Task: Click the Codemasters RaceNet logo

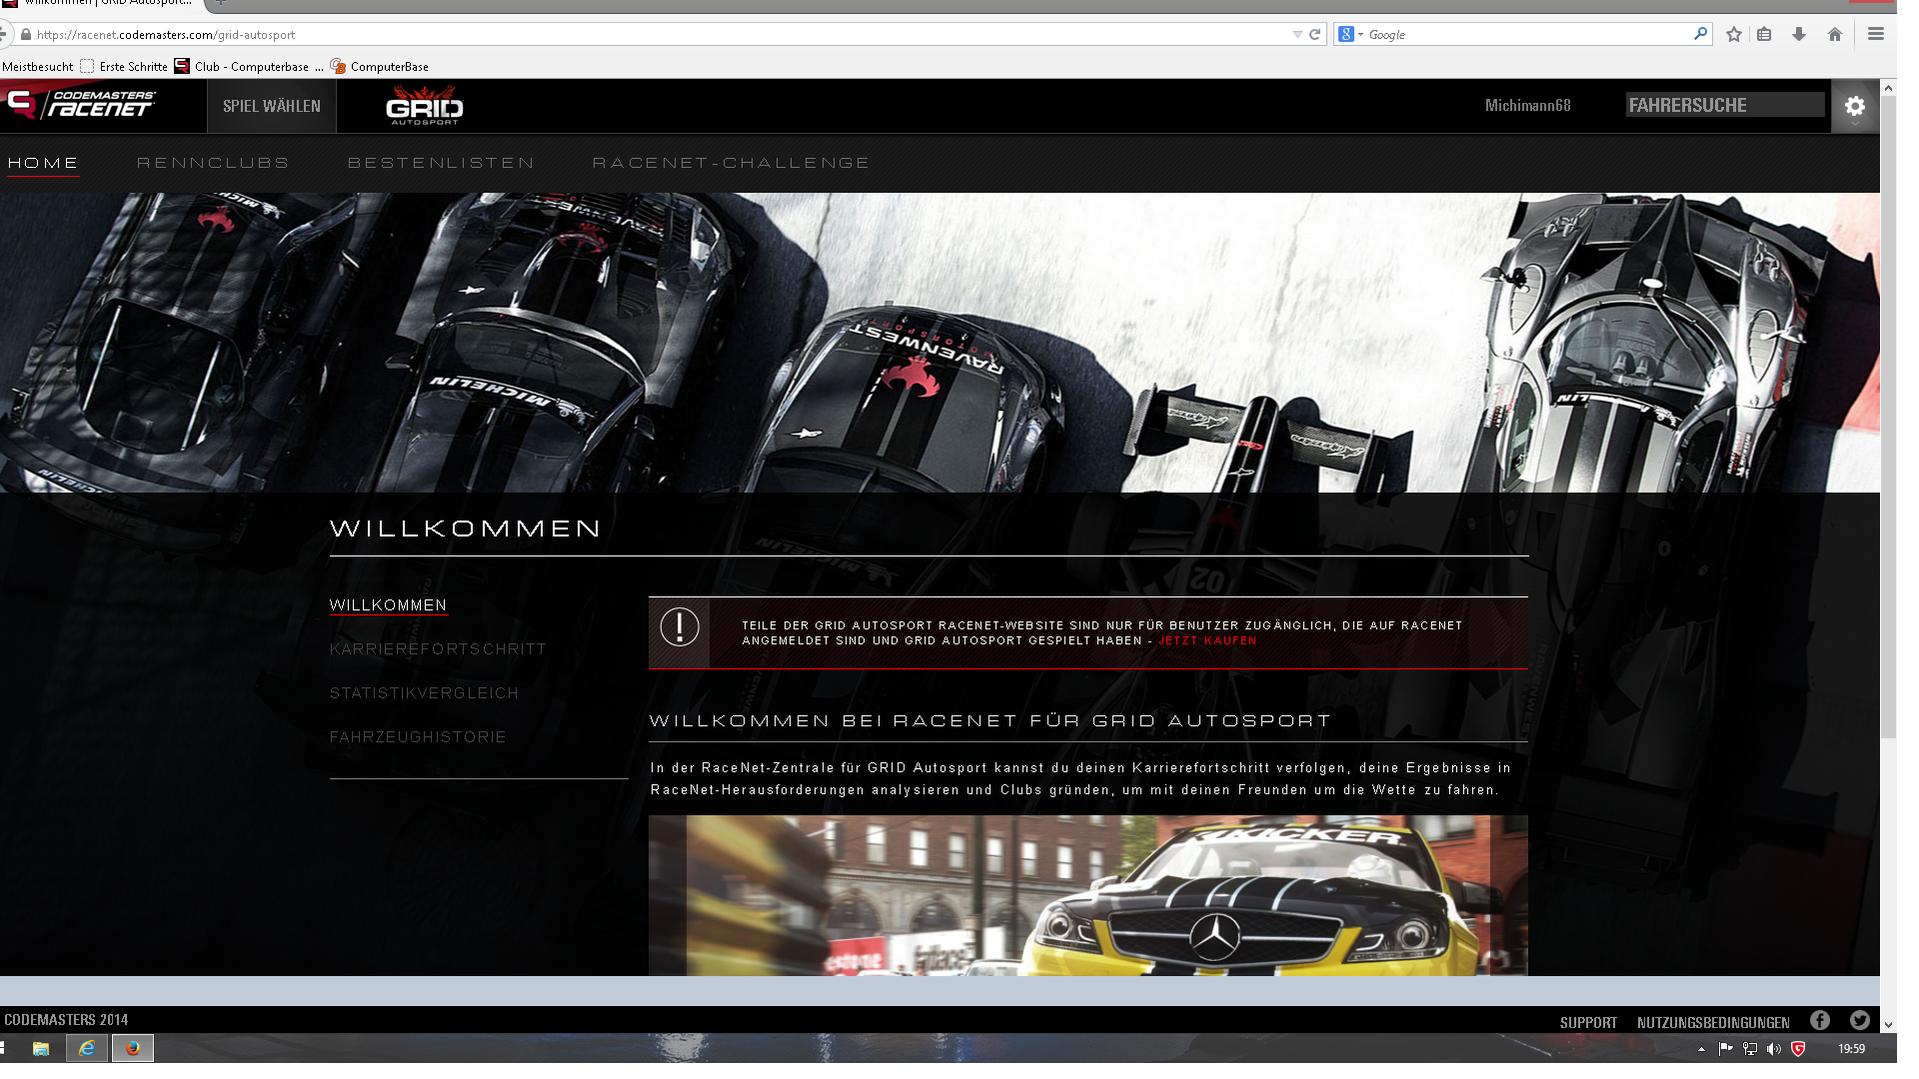Action: tap(80, 104)
